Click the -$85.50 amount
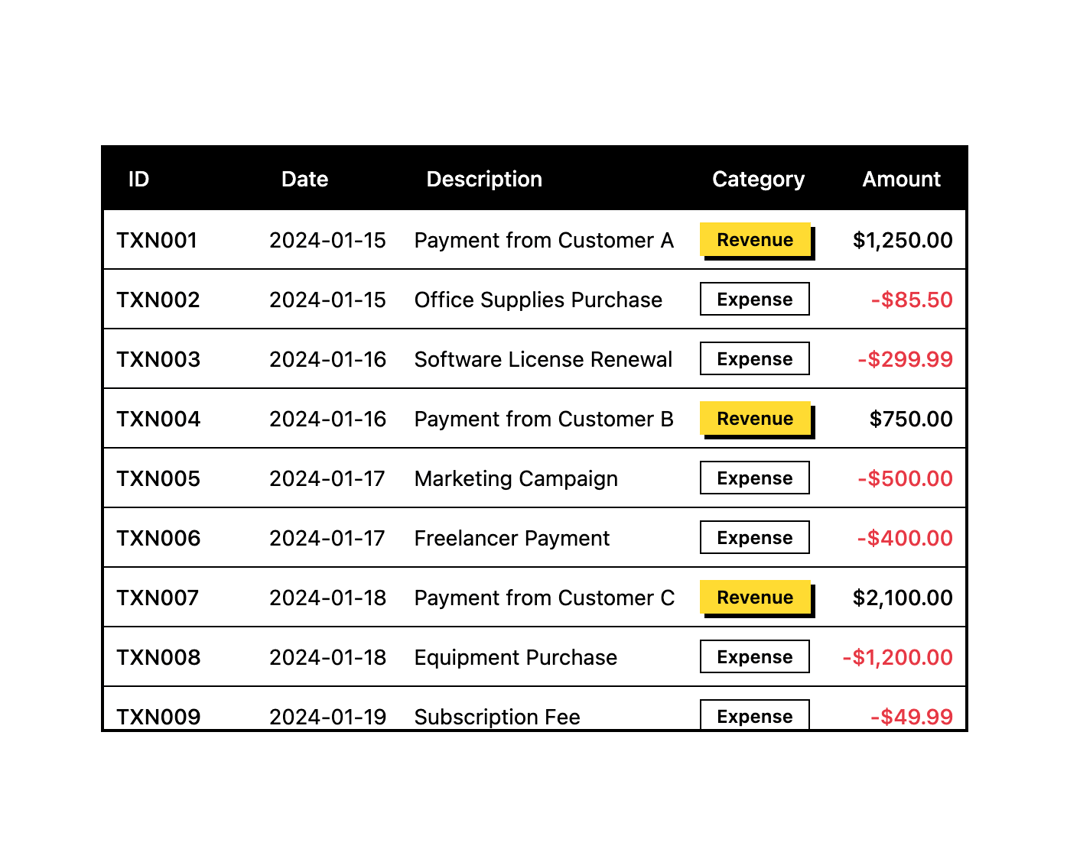 tap(911, 300)
